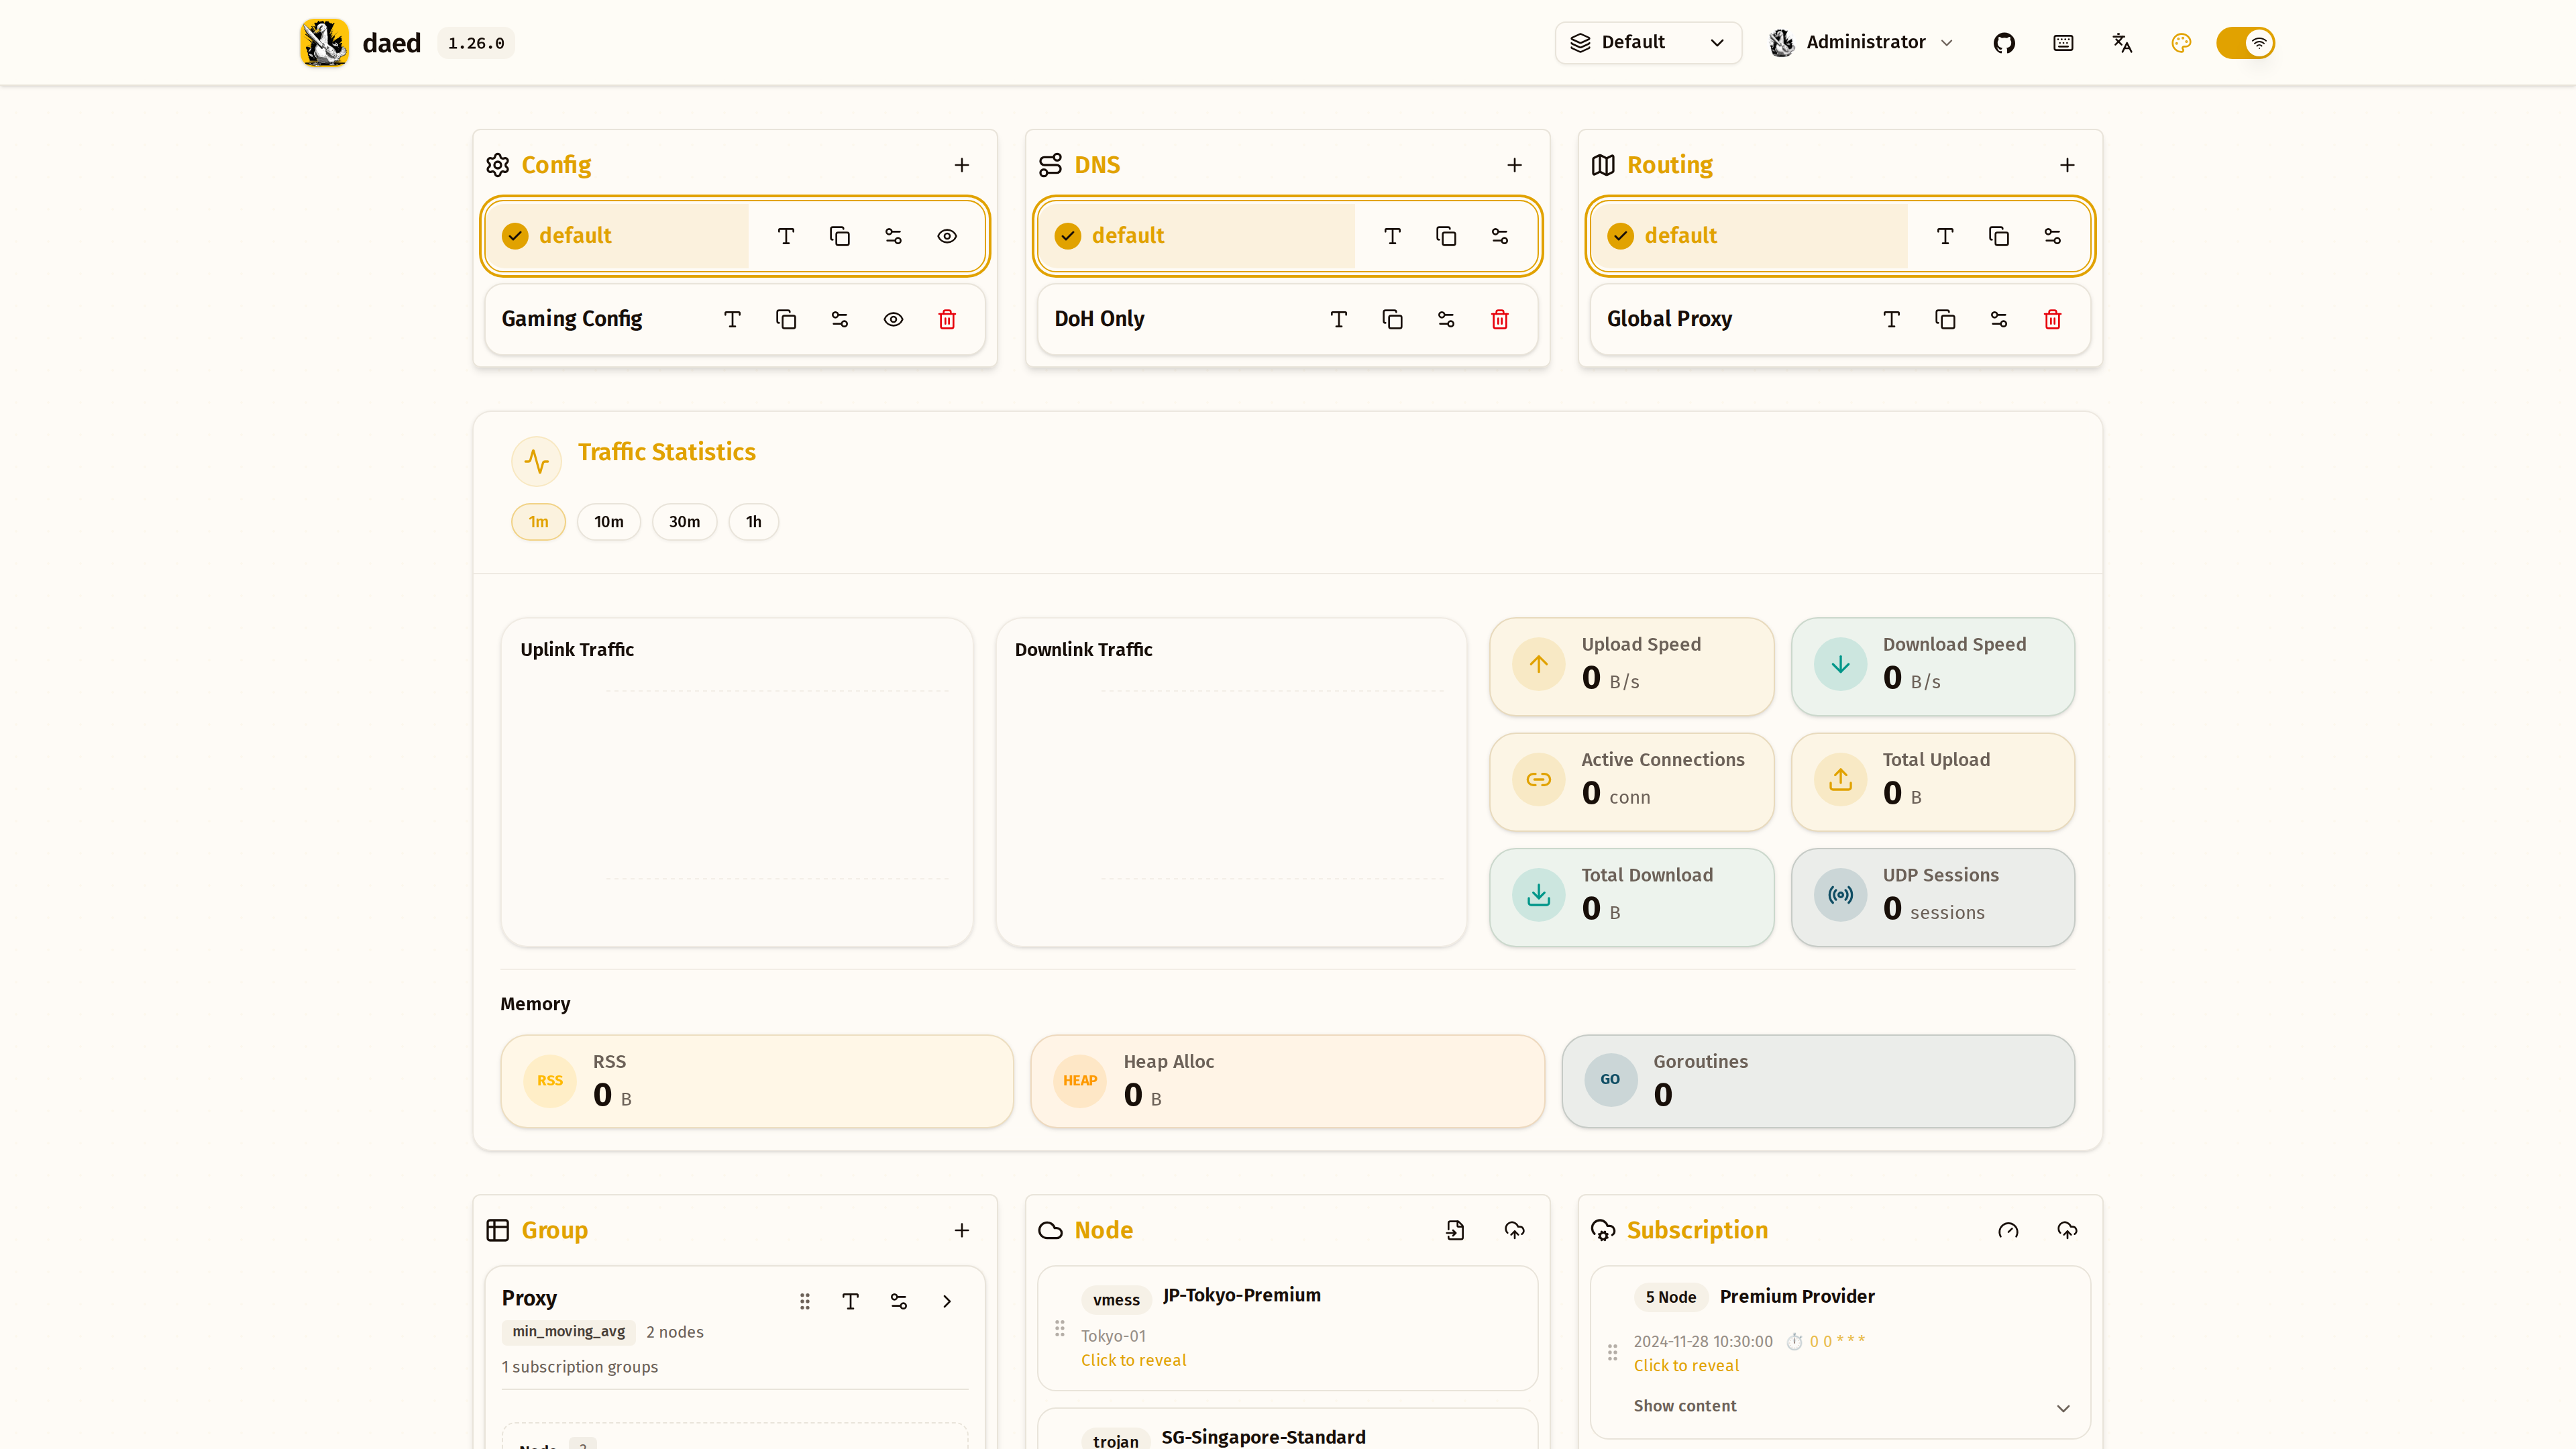
Task: Rename the Proxy group
Action: click(x=850, y=1301)
